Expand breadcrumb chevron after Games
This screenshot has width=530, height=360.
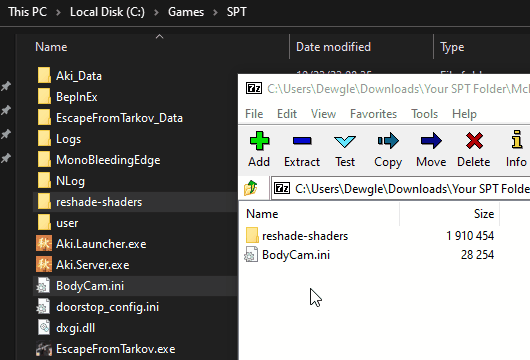215,13
